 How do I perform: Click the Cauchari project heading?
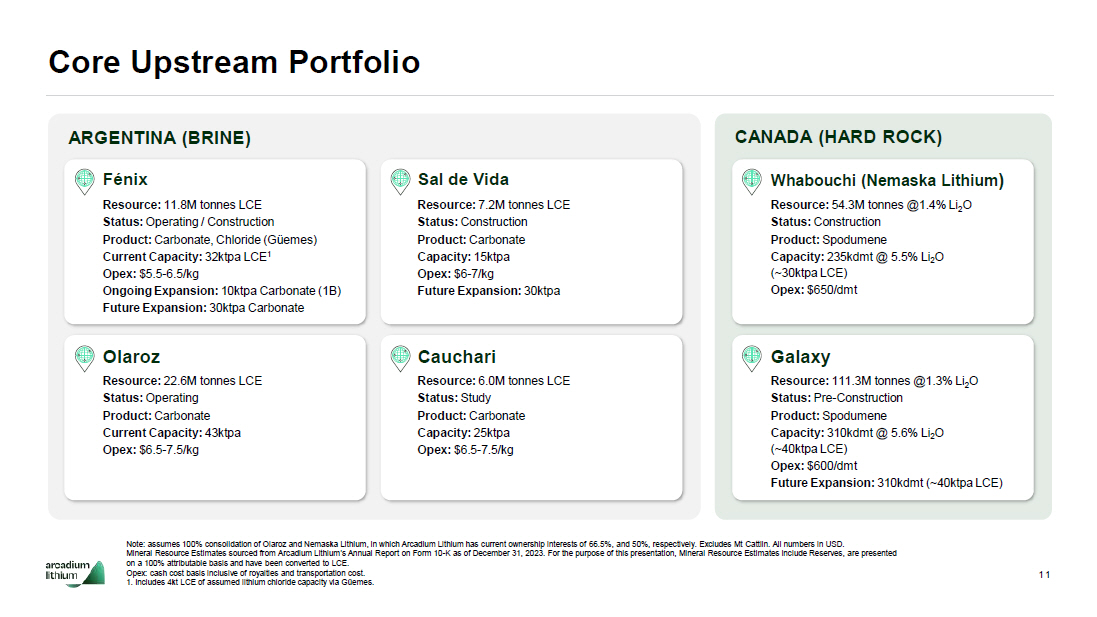click(457, 357)
